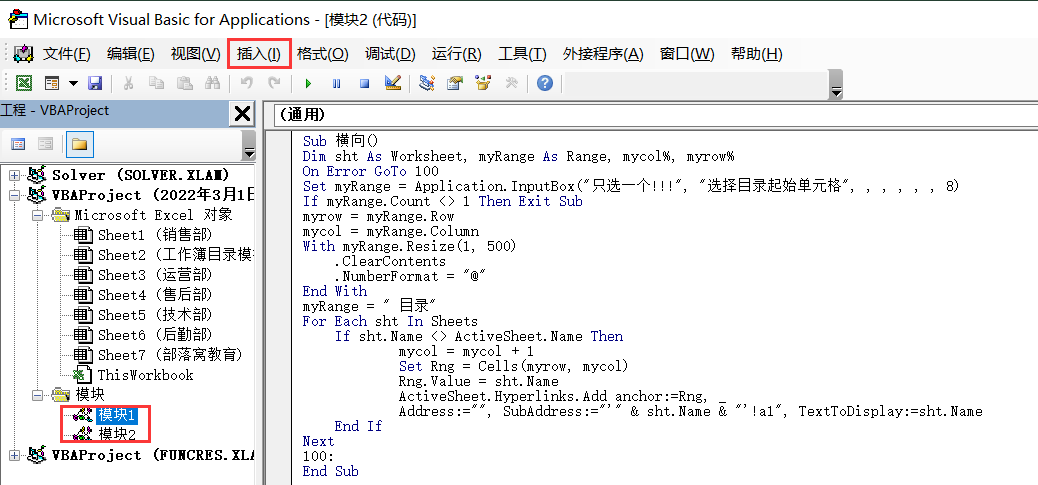Screen dimensions: 1038x485
Task: Open the 窗口(W) menu
Action: tap(687, 54)
